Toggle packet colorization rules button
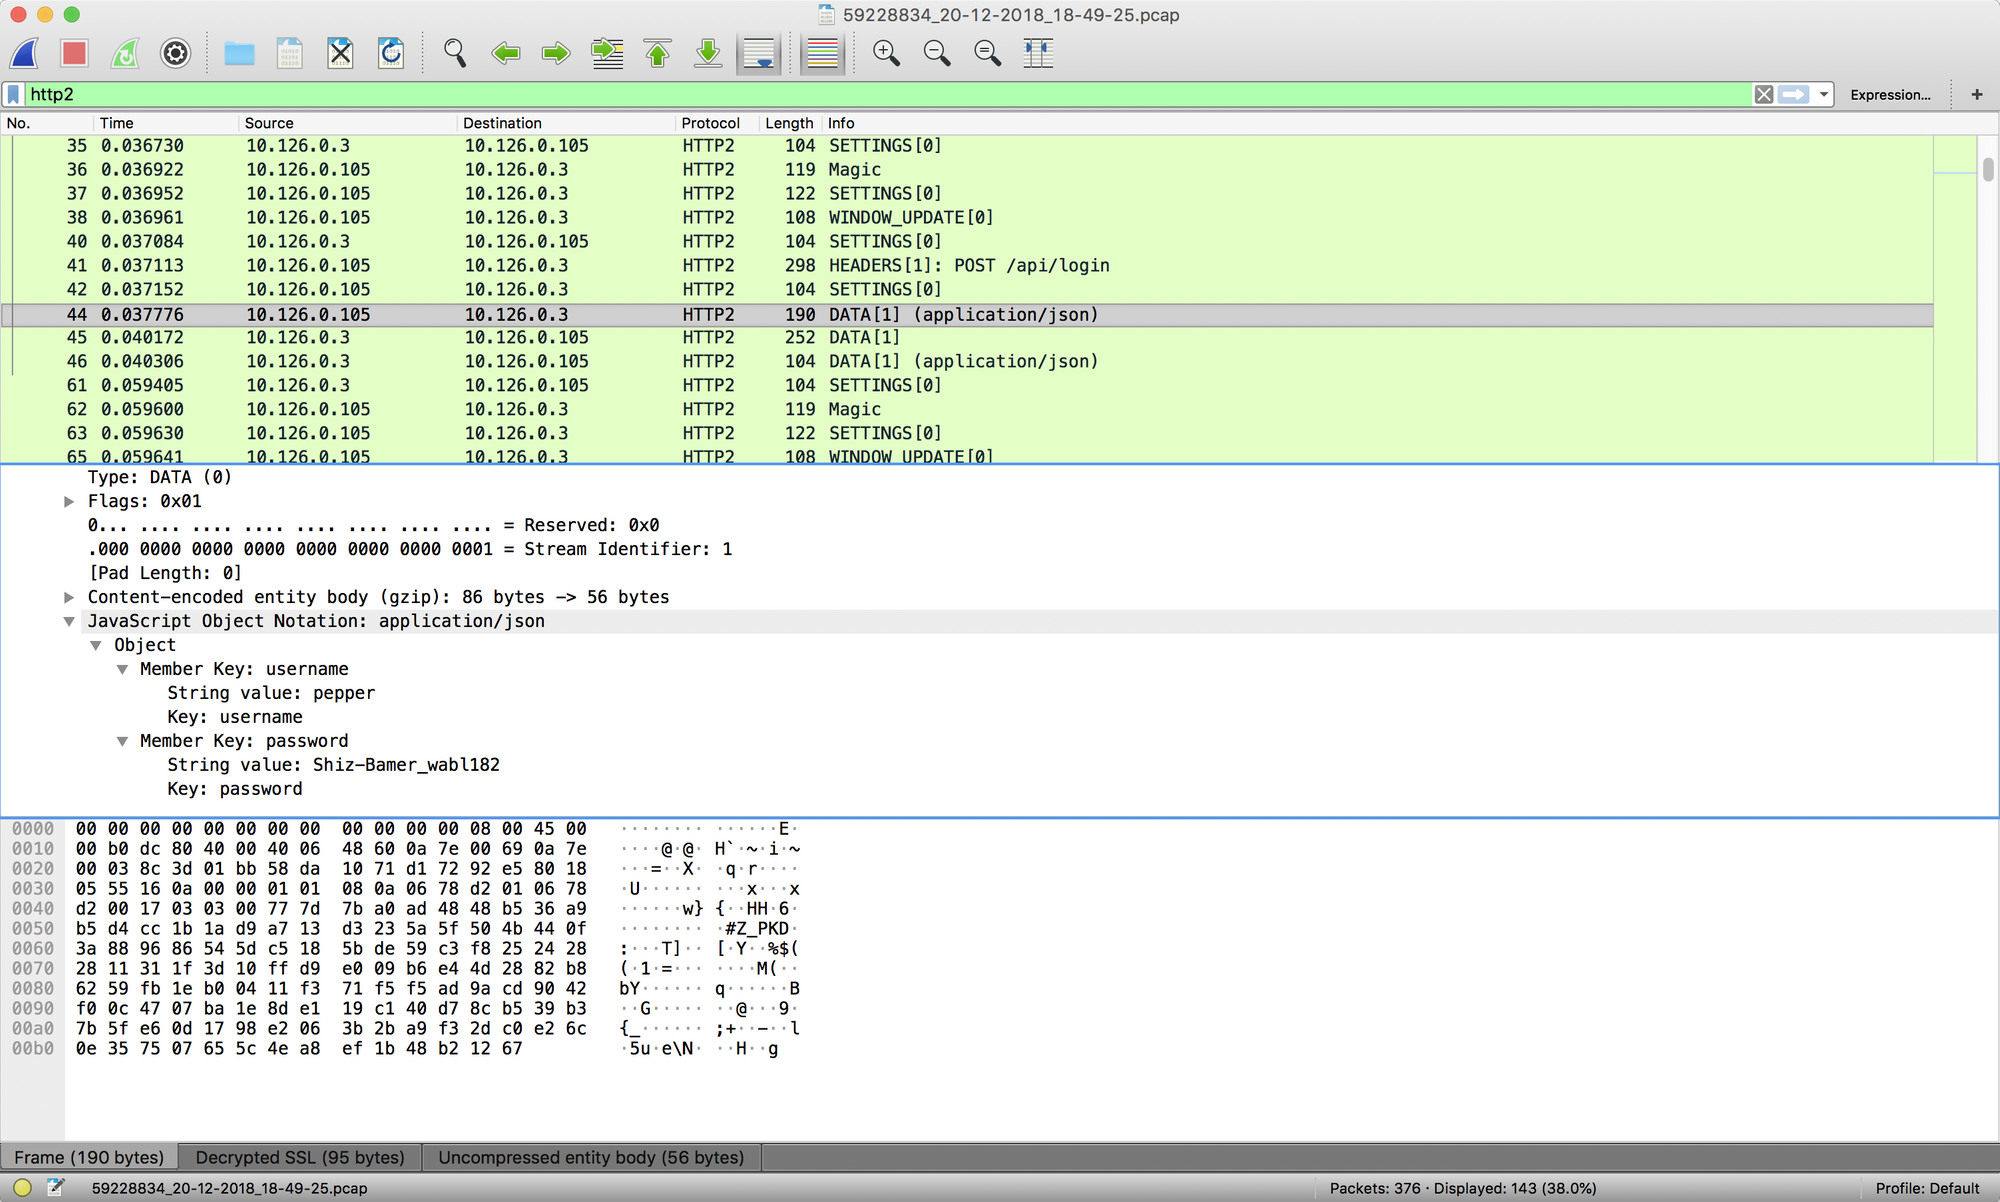The image size is (2000, 1202). click(x=822, y=53)
